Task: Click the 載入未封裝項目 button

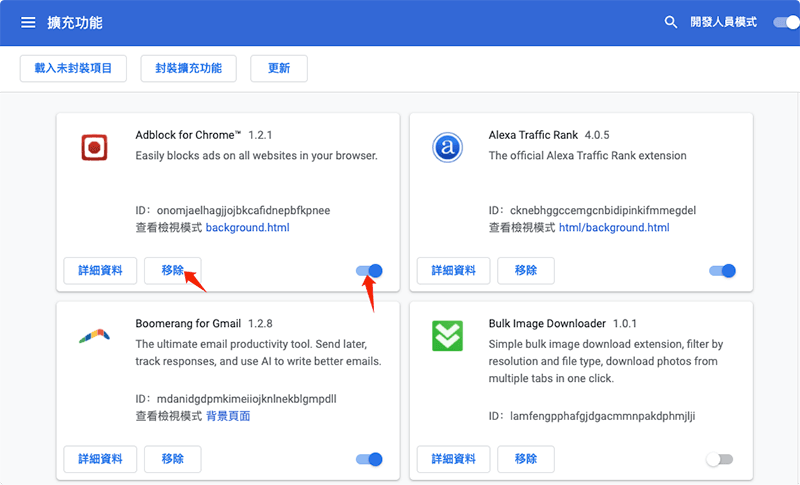Action: pyautogui.click(x=73, y=68)
